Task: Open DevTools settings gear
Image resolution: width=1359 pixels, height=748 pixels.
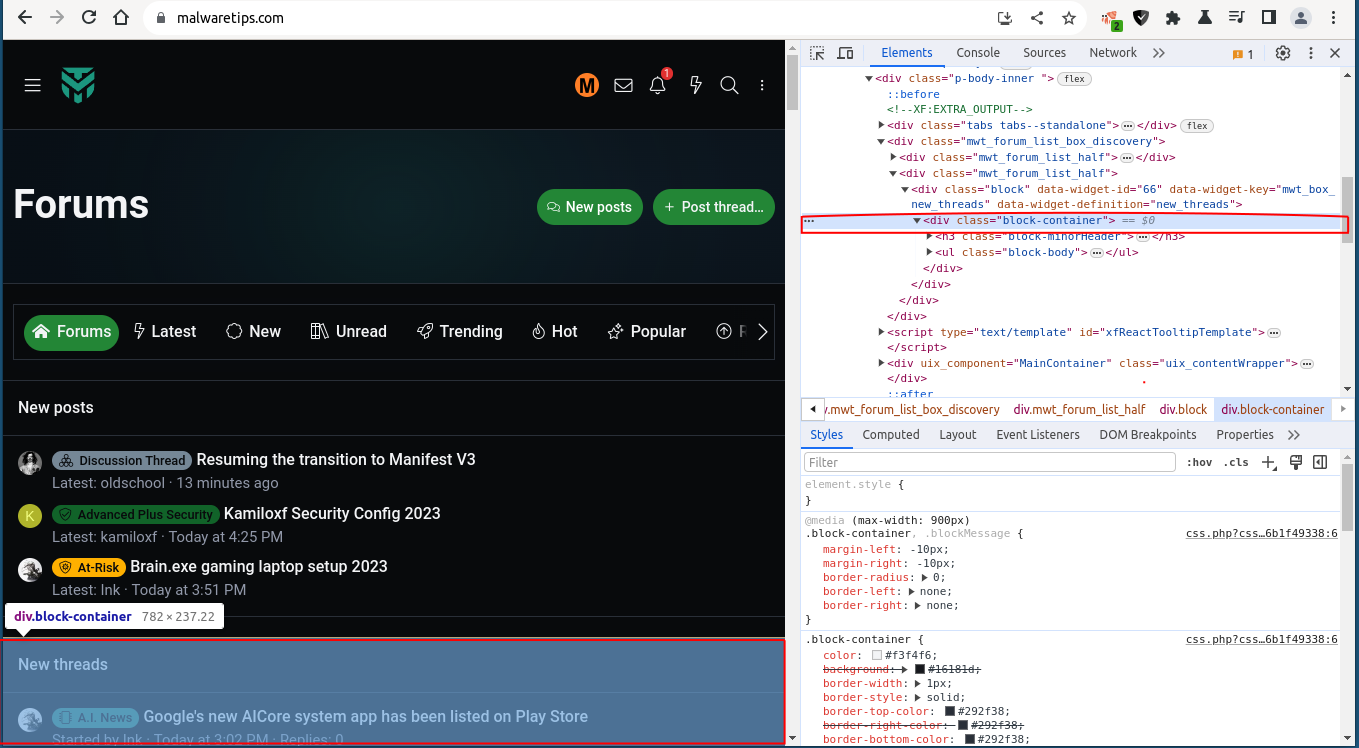Action: pos(1283,53)
